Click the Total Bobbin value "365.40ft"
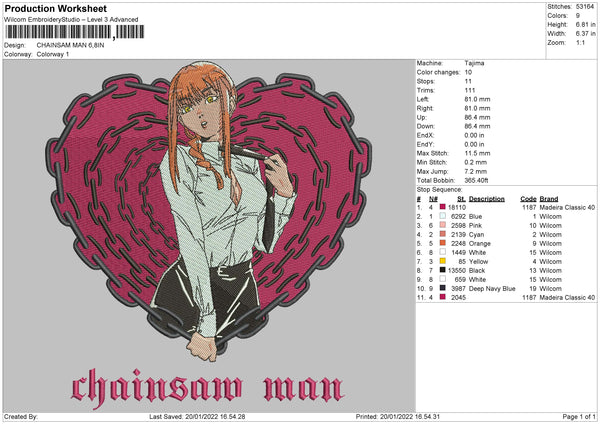 [x=476, y=180]
